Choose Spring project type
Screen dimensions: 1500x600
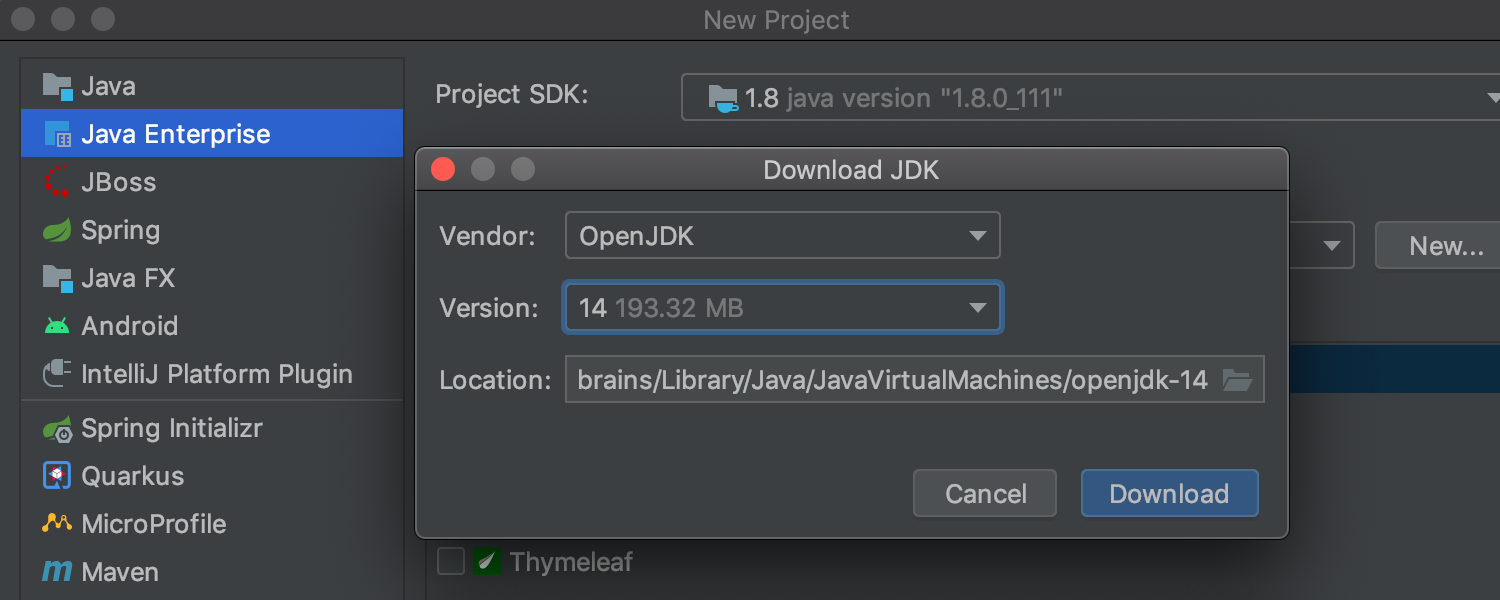[212, 230]
